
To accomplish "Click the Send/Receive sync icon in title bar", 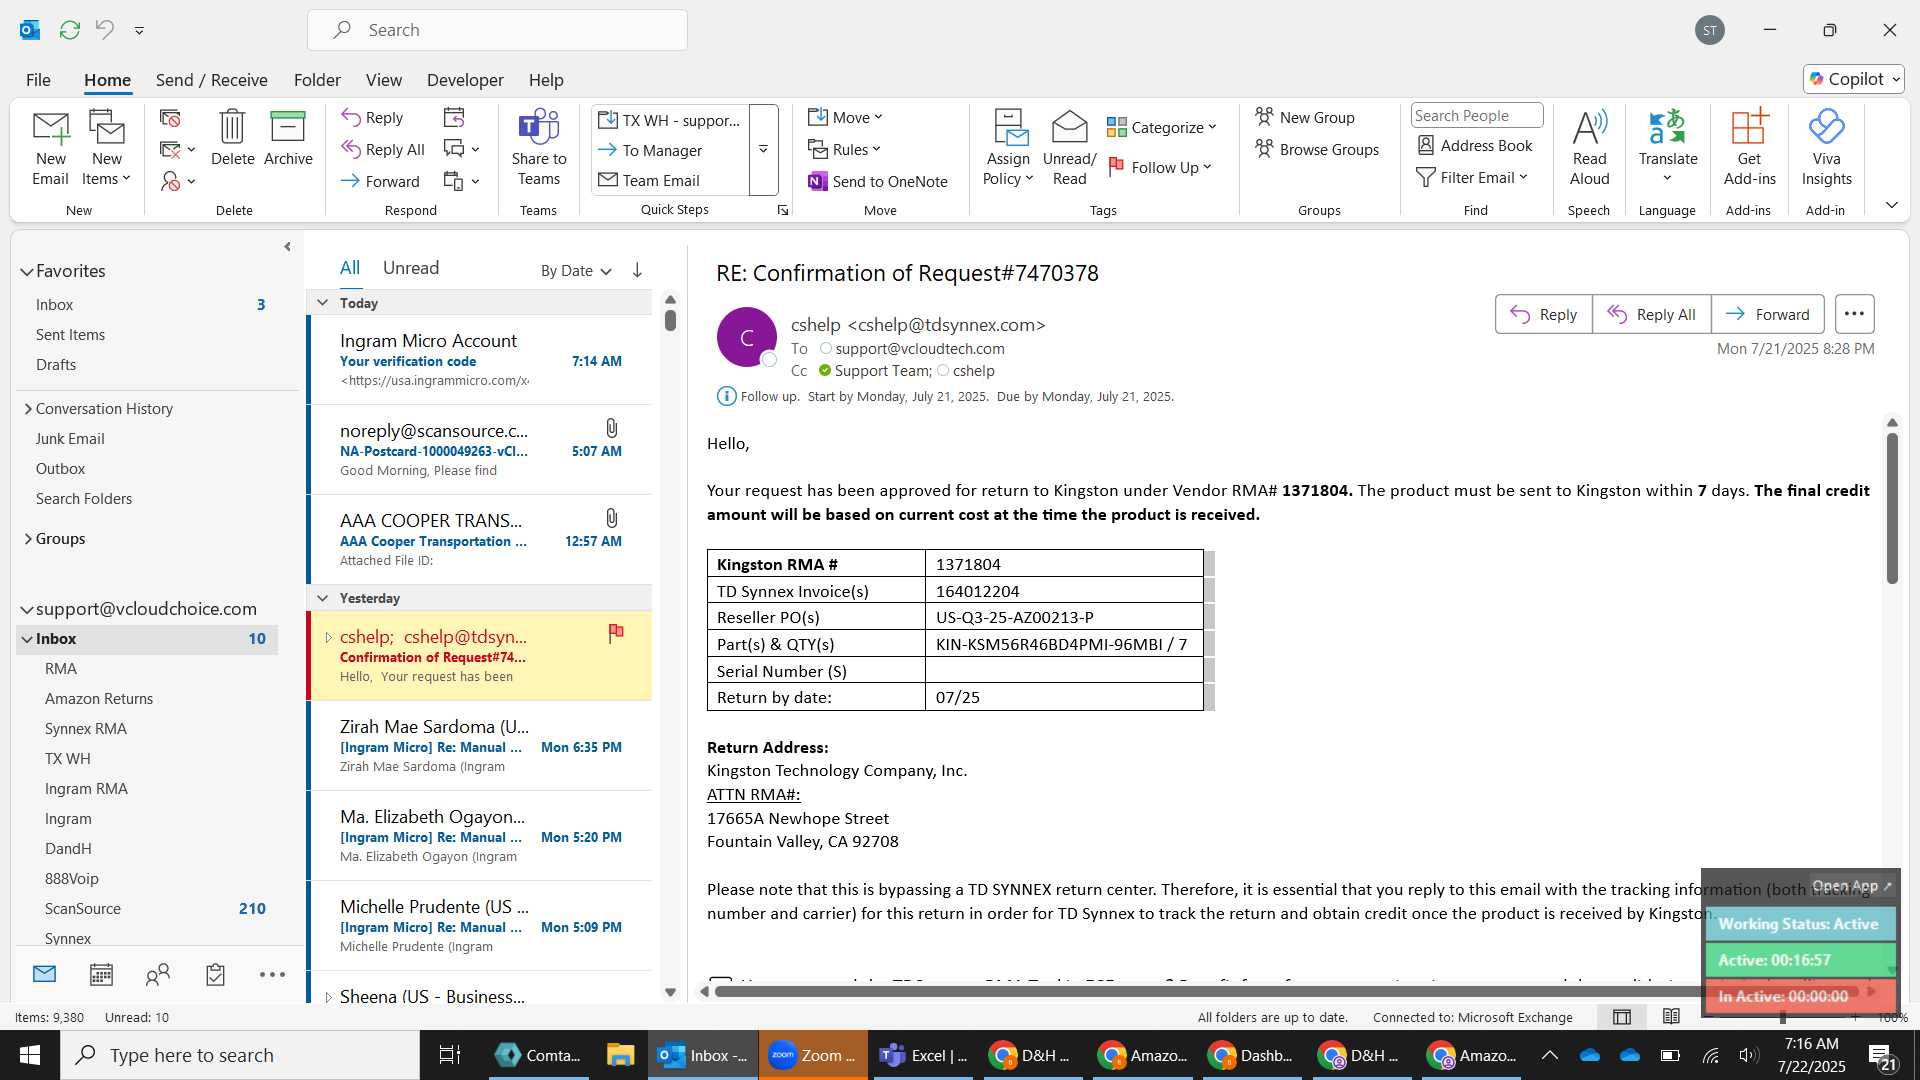I will pyautogui.click(x=70, y=30).
